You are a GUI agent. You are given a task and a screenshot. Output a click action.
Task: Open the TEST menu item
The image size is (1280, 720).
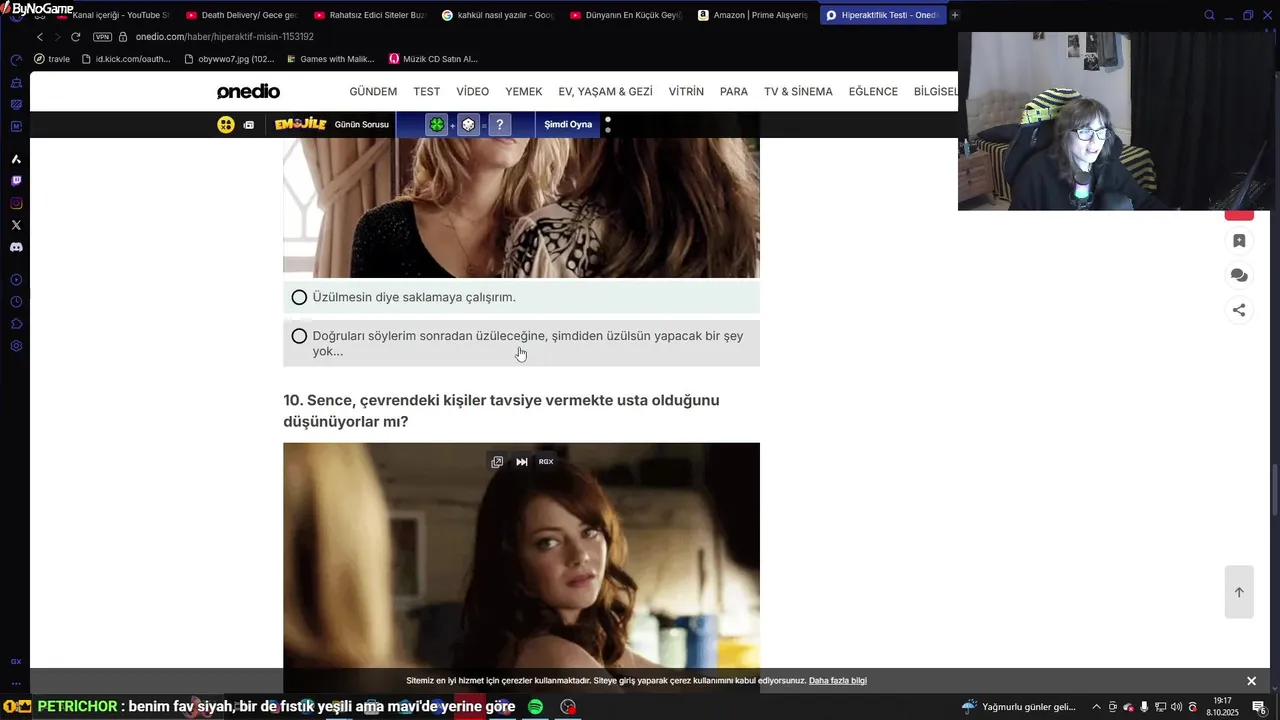click(x=427, y=91)
